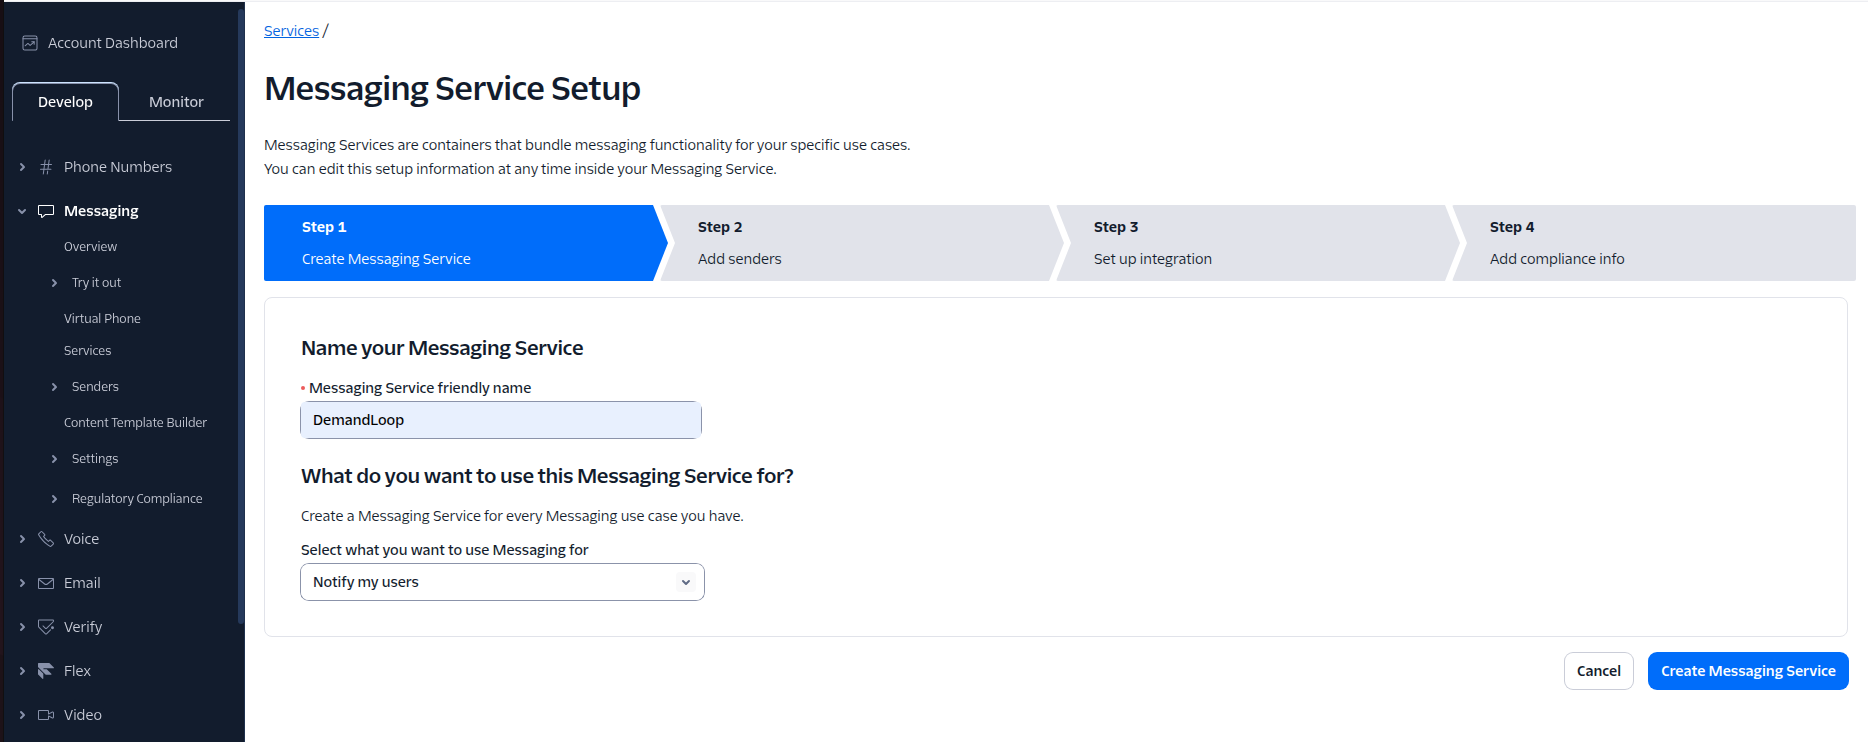Open Content Template Builder from the sidebar
Screen dimensions: 1868x742
[x=135, y=422]
